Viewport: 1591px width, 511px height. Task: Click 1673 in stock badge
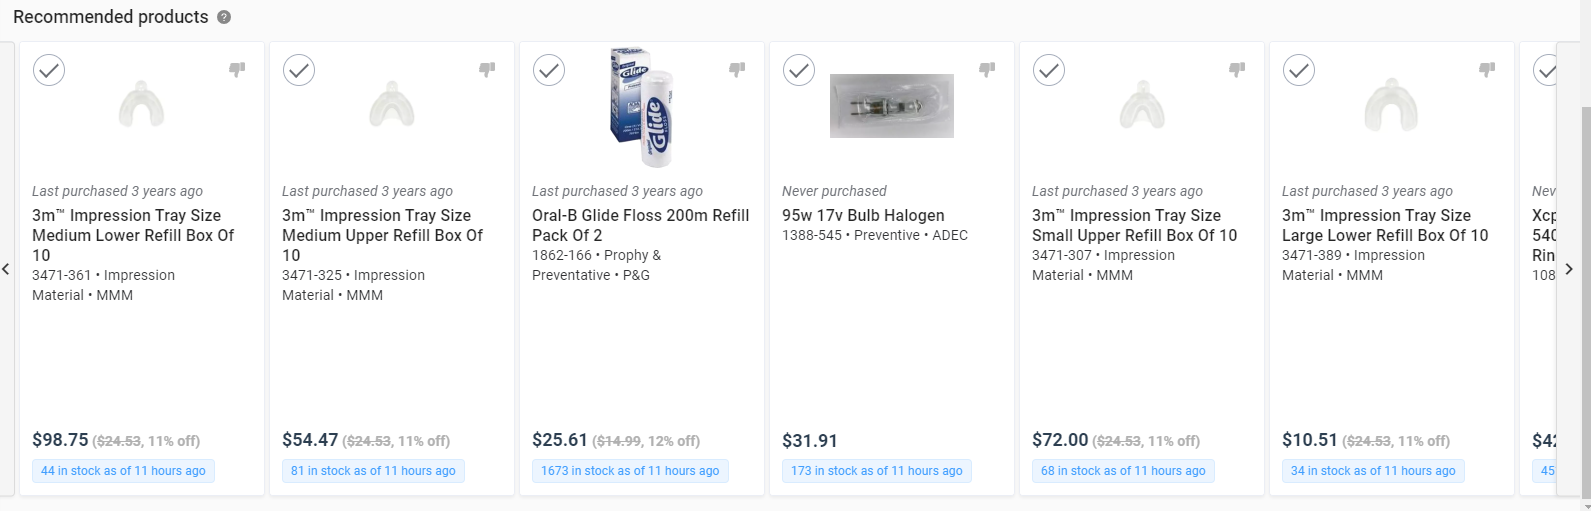[x=630, y=471]
